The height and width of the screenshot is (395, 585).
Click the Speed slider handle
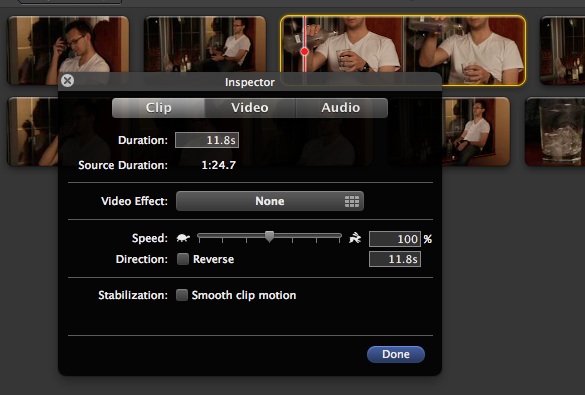coord(269,236)
